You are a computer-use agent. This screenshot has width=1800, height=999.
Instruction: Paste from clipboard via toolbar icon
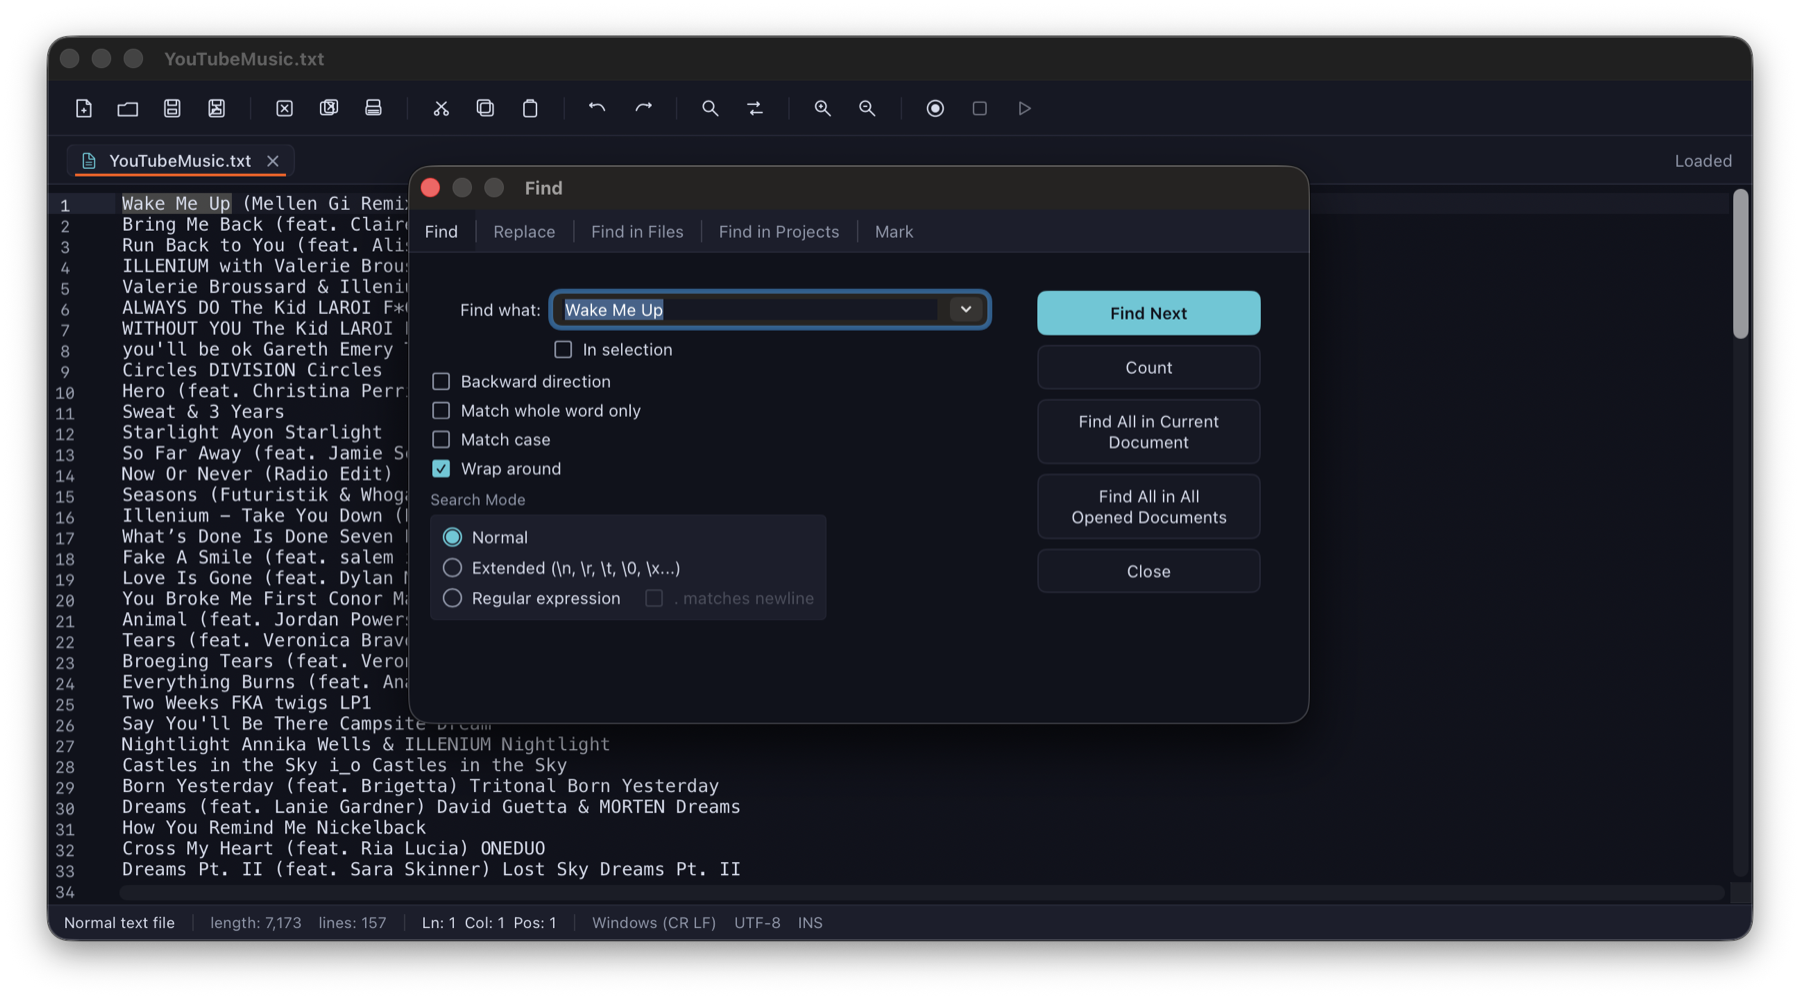point(530,108)
